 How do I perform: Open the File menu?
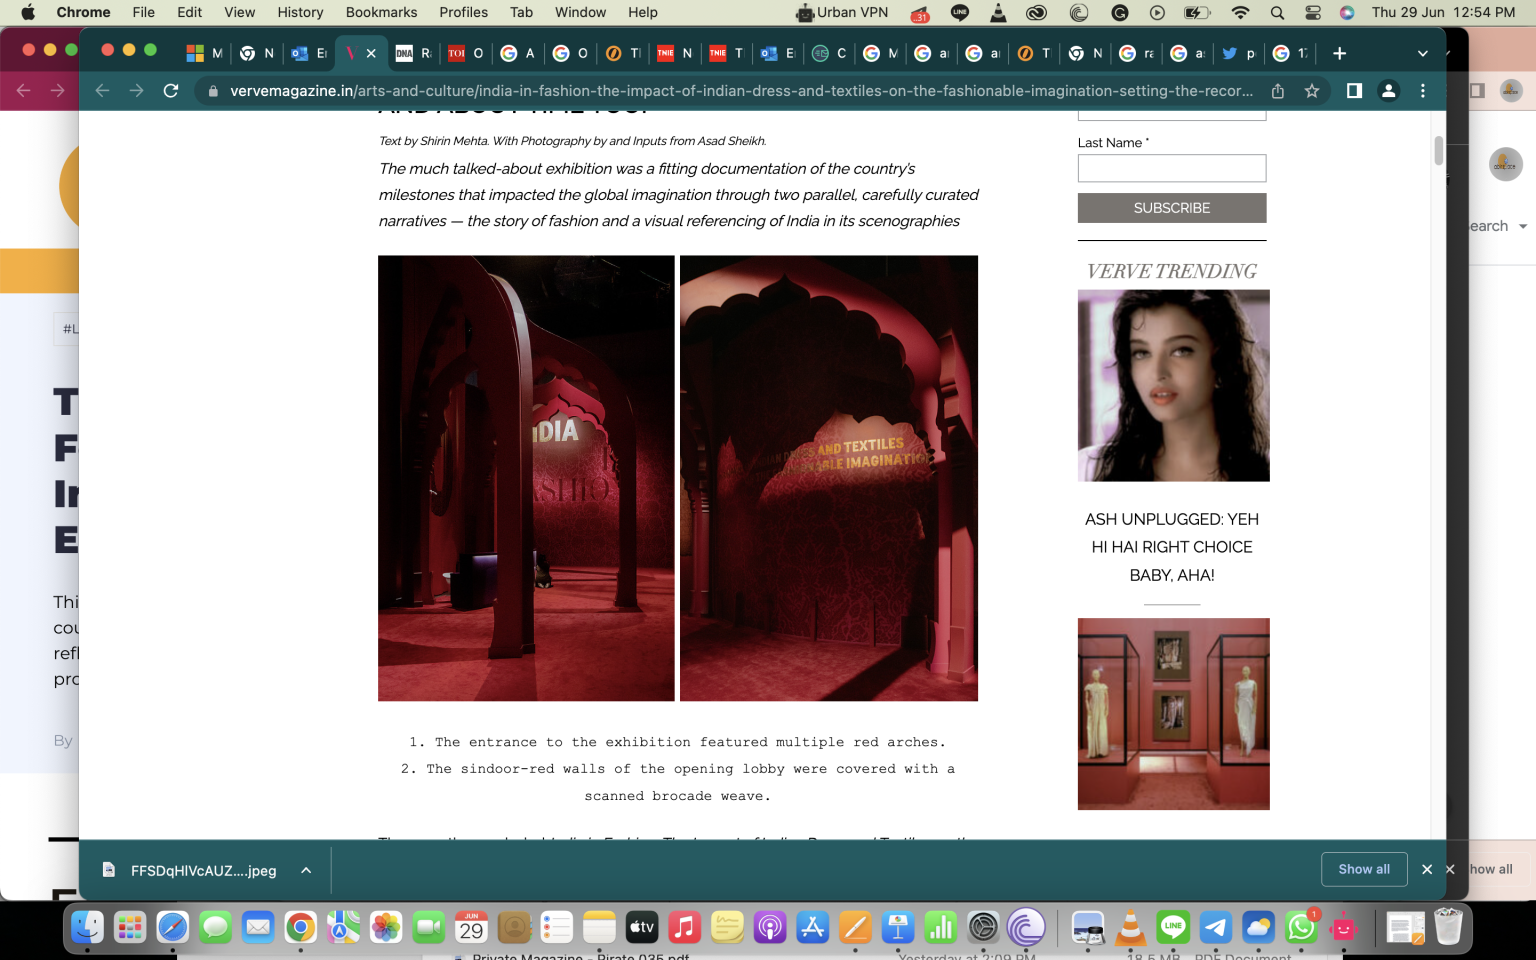coord(144,12)
